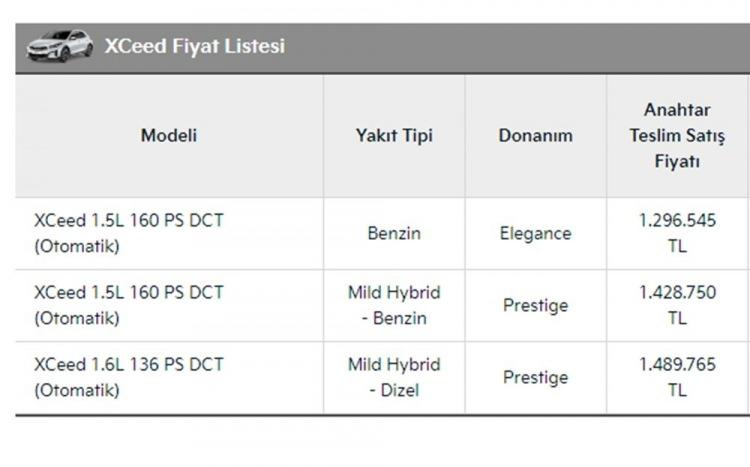Click the Mild Hybrid - Dizel cell

(394, 377)
